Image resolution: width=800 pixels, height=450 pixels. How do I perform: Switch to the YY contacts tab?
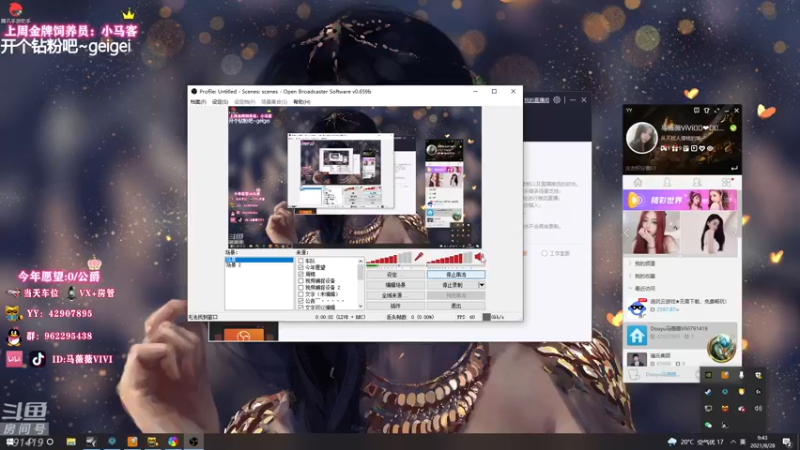[x=667, y=182]
